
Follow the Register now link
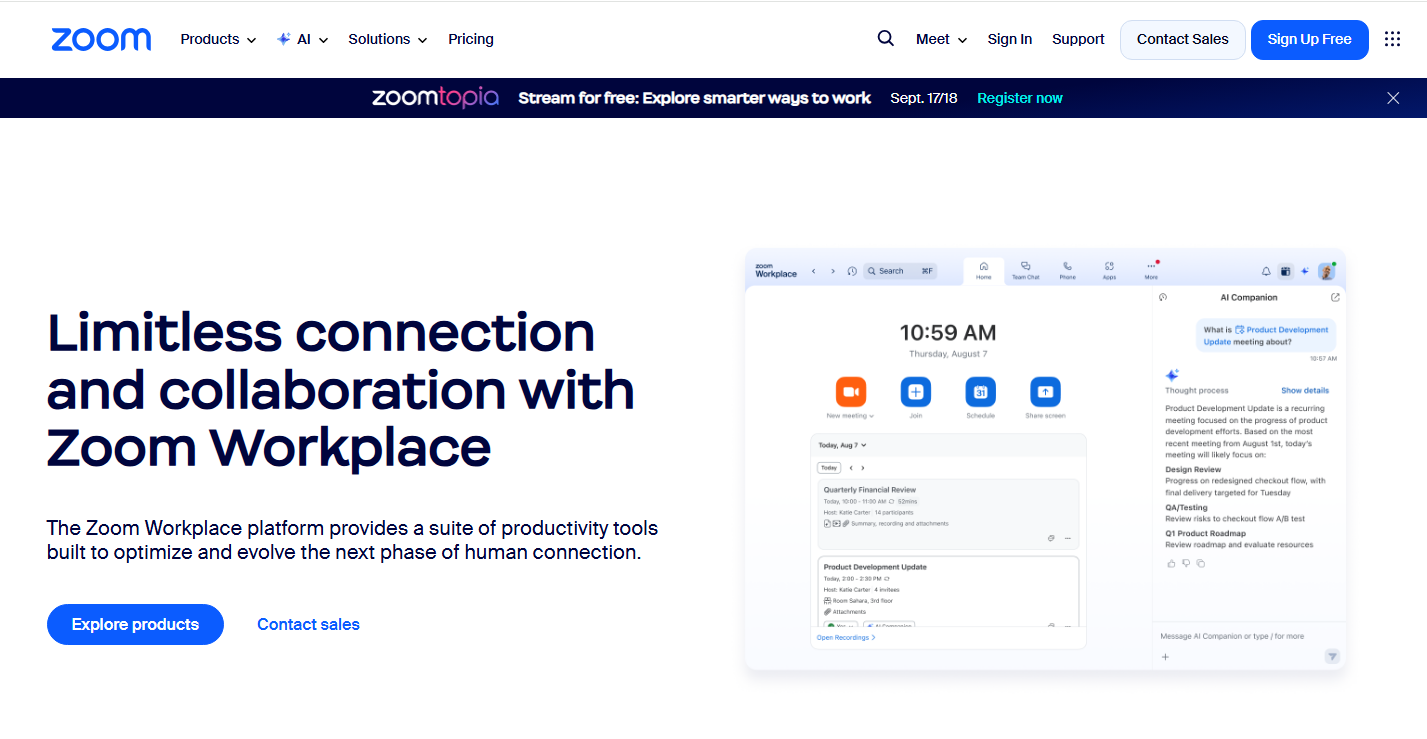(x=1019, y=98)
